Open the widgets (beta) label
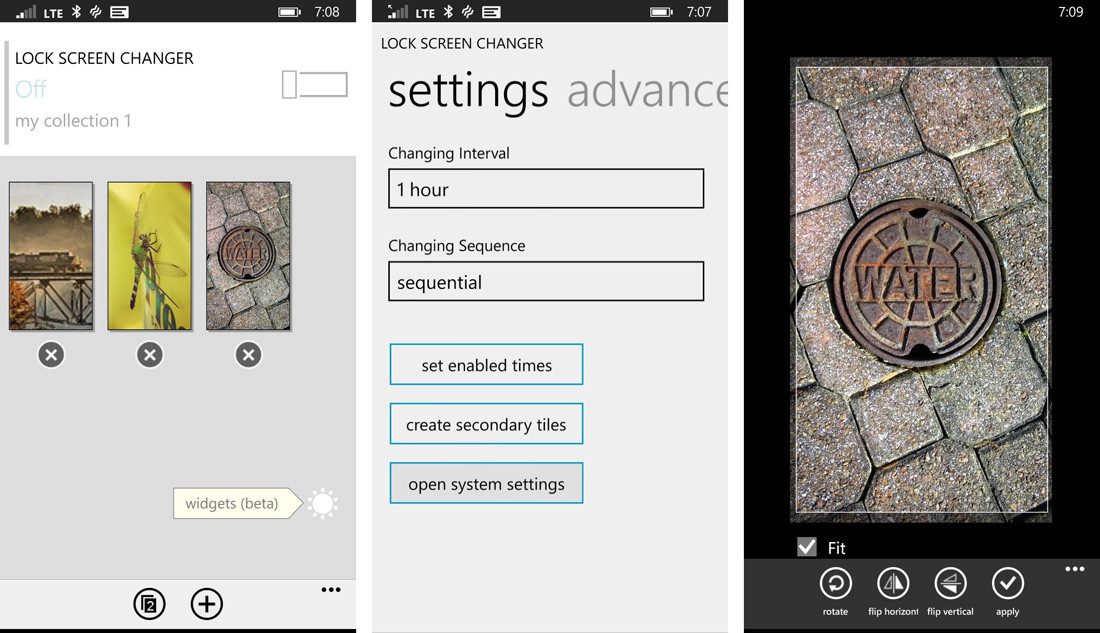The image size is (1100, 633). tap(237, 503)
